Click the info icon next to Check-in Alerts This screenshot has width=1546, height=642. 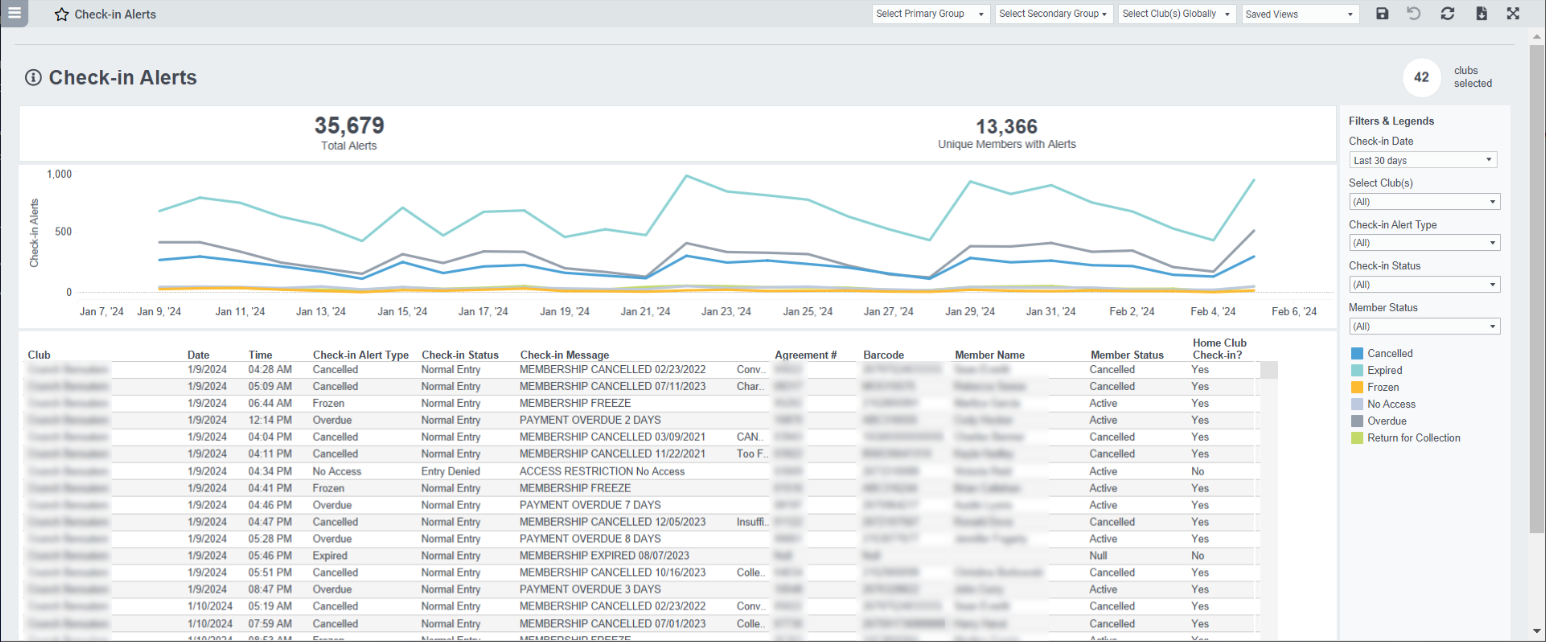point(34,77)
